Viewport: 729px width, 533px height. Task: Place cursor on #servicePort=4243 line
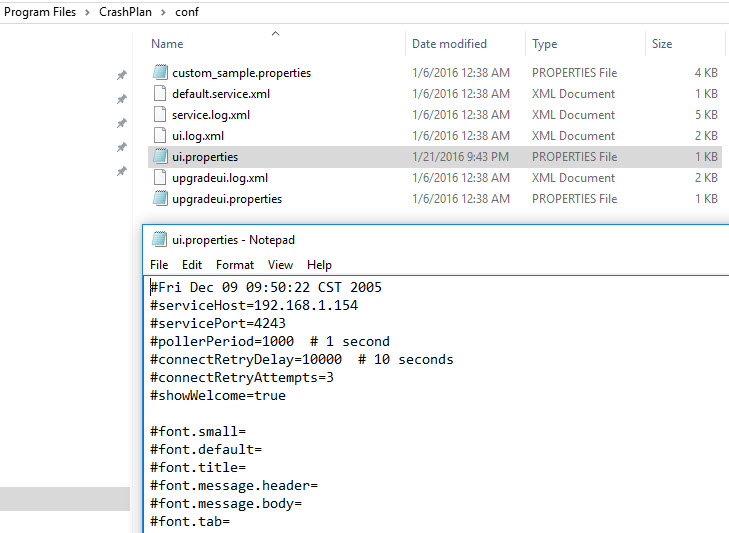tap(218, 323)
